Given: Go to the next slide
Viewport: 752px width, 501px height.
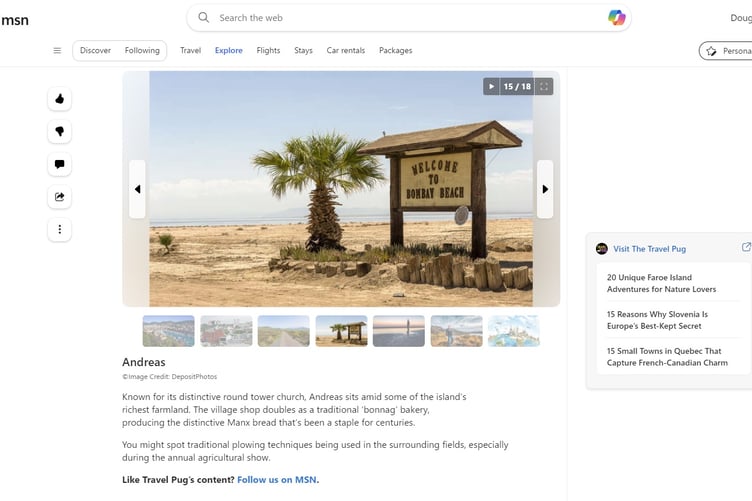Looking at the screenshot, I should [545, 189].
